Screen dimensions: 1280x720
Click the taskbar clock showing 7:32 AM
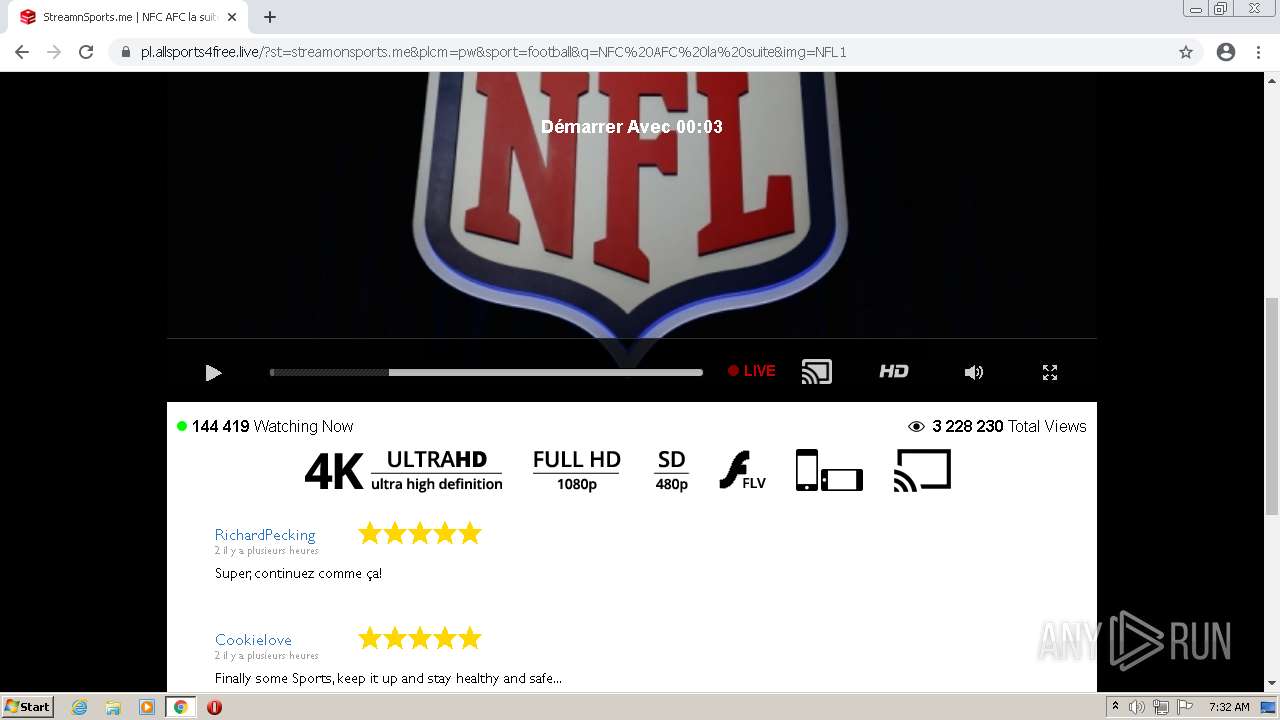(x=1229, y=707)
